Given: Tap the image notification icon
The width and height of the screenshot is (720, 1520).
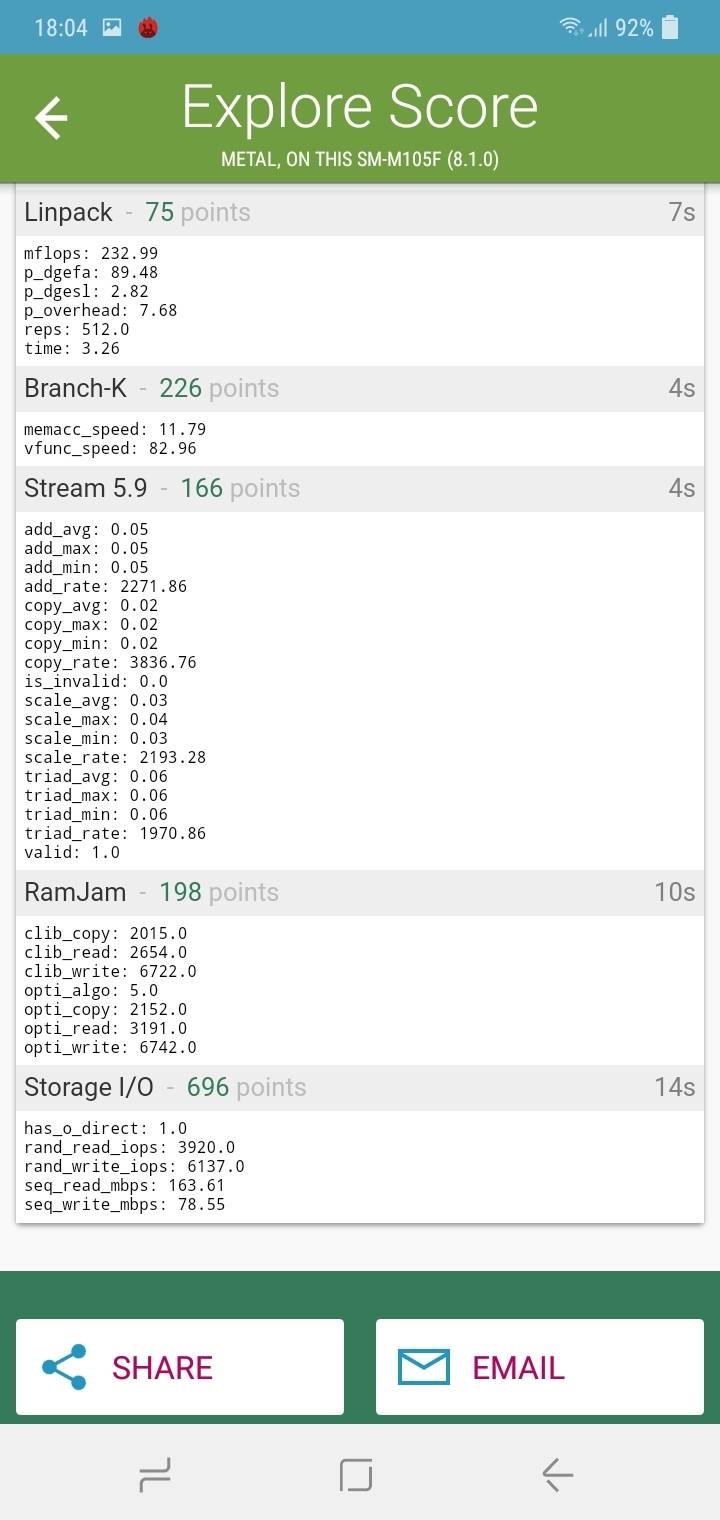Looking at the screenshot, I should pyautogui.click(x=112, y=28).
